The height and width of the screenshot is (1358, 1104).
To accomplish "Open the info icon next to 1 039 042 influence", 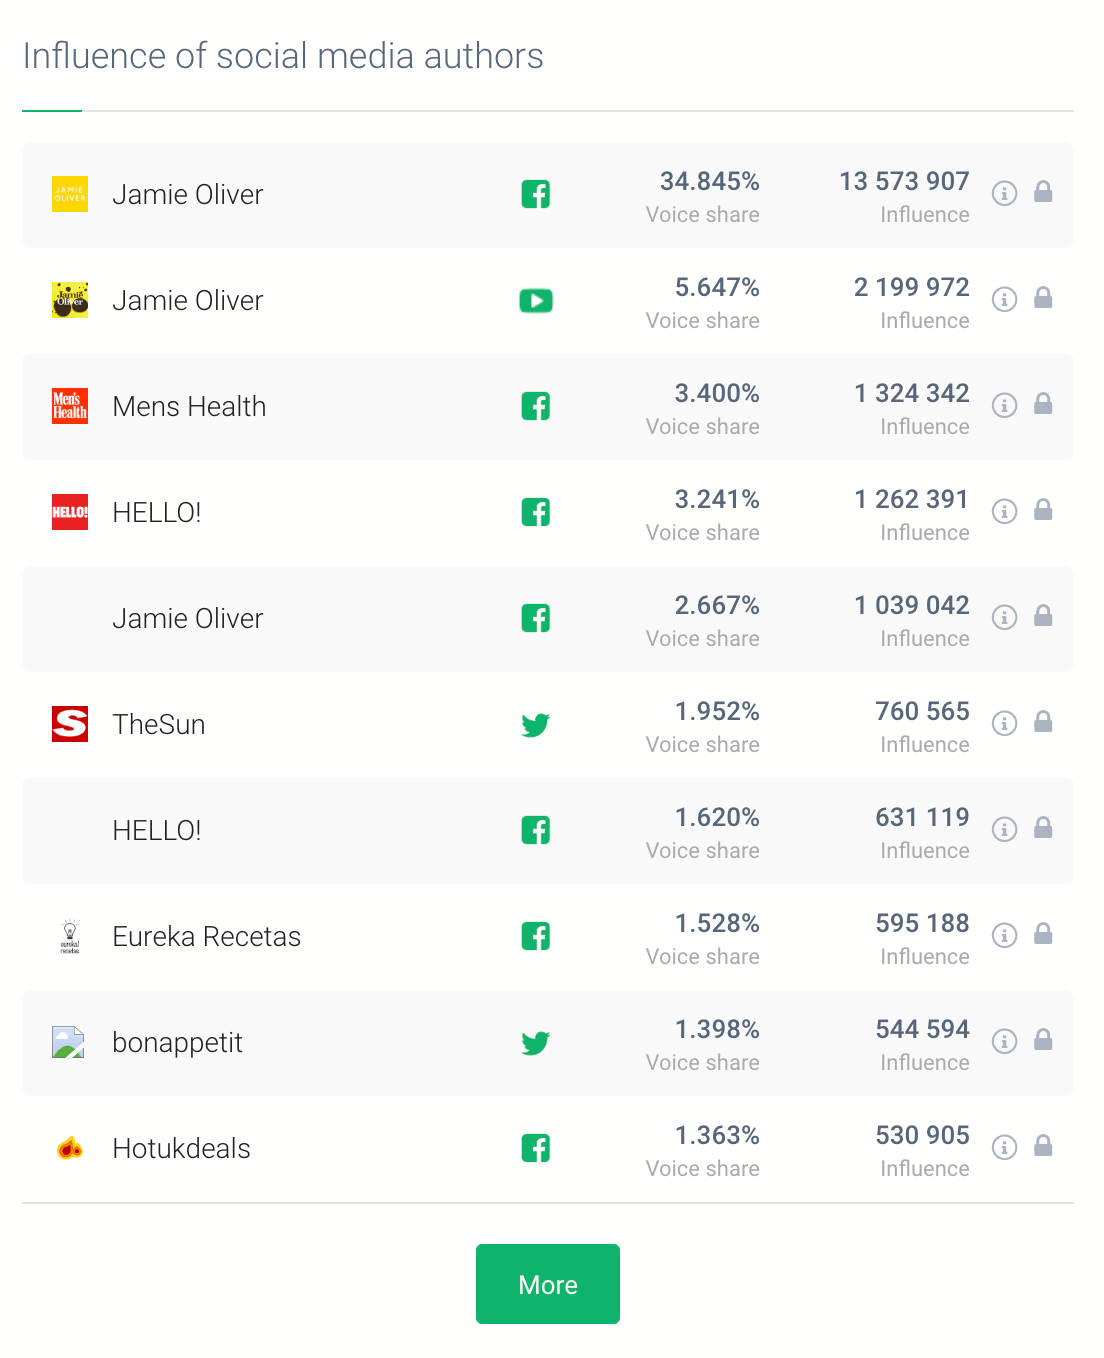I will click(x=1004, y=617).
